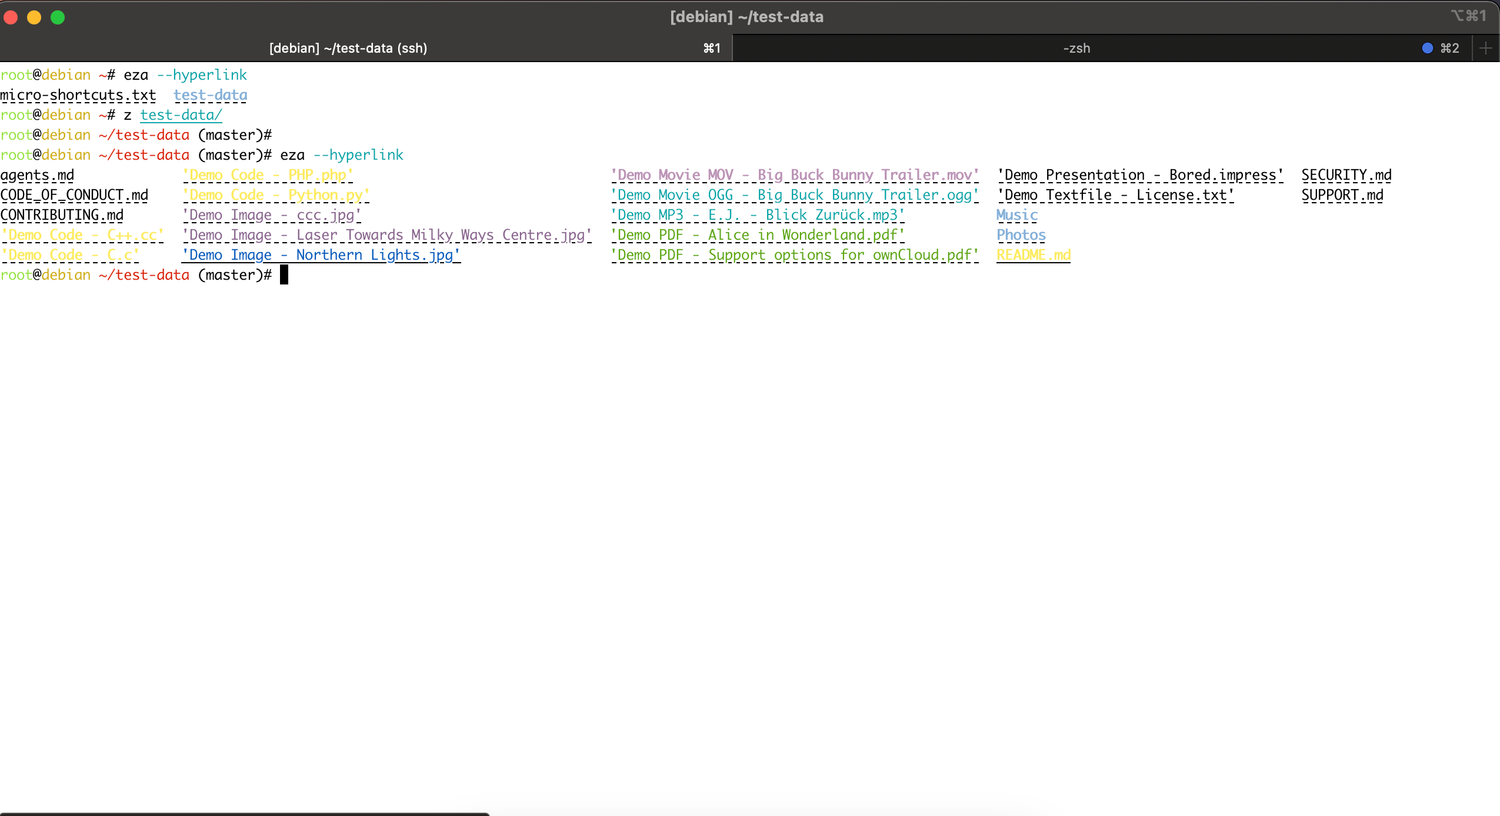The height and width of the screenshot is (816, 1500).
Task: Open CODE_OF_CONDUCT.md file link
Action: [74, 195]
